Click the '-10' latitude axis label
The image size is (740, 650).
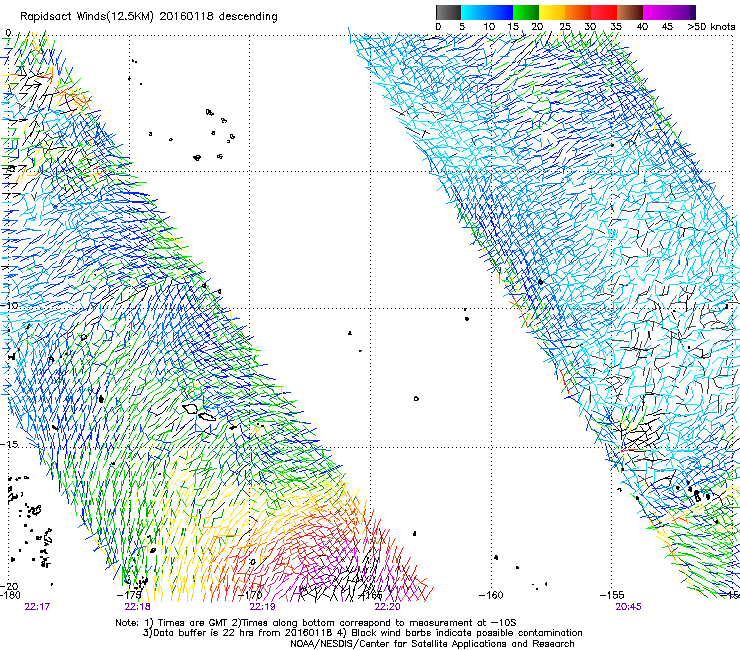pyautogui.click(x=9, y=305)
